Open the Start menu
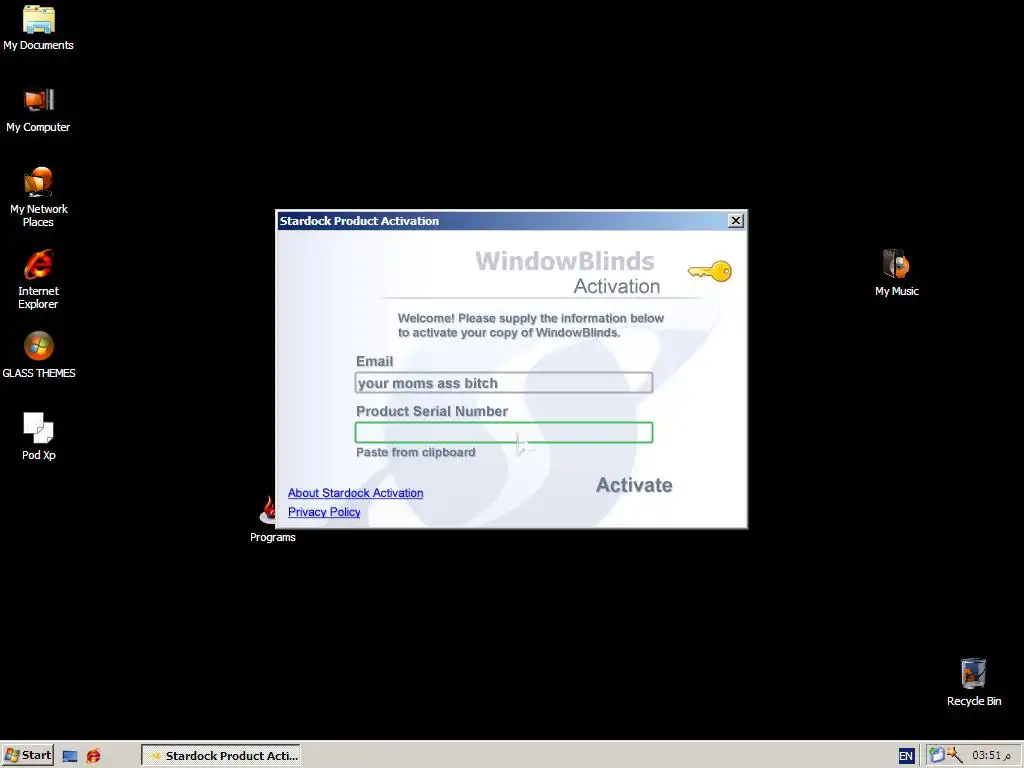 (27, 756)
